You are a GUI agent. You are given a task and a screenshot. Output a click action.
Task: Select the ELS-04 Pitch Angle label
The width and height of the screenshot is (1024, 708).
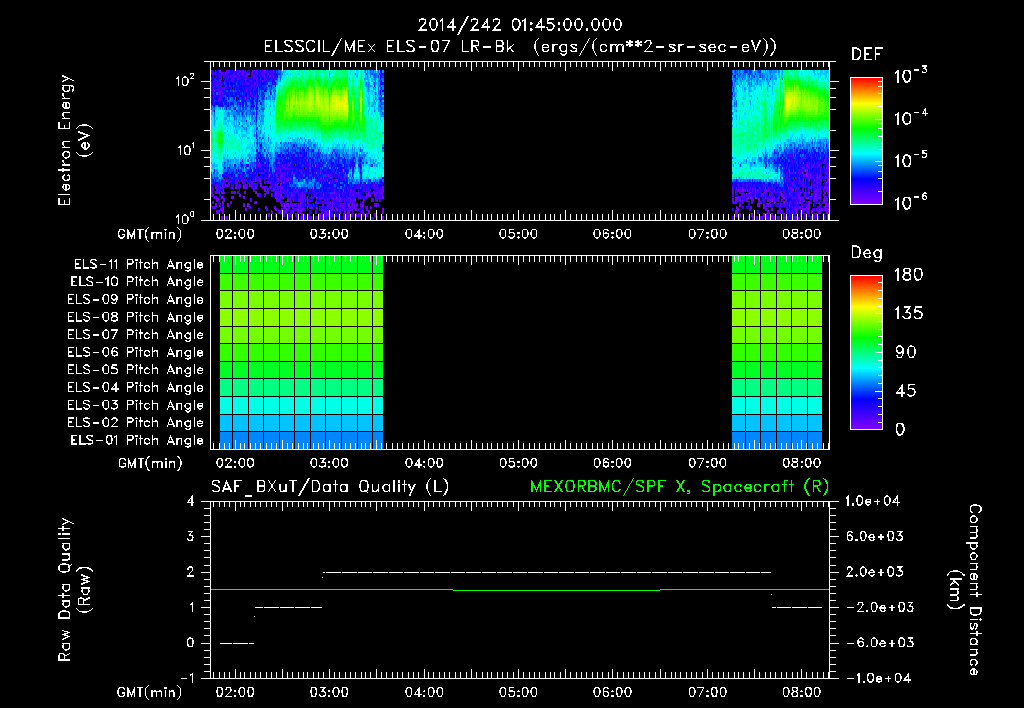(136, 387)
